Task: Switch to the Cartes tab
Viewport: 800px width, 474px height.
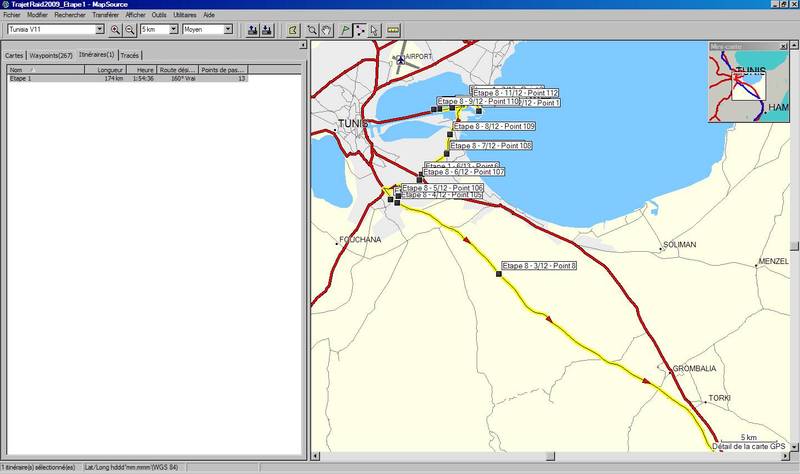Action: click(x=14, y=55)
